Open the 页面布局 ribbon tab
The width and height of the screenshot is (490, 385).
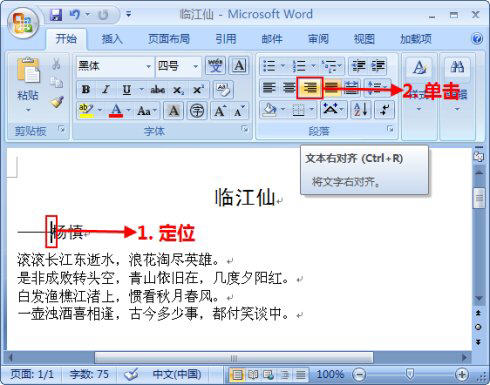pyautogui.click(x=169, y=39)
